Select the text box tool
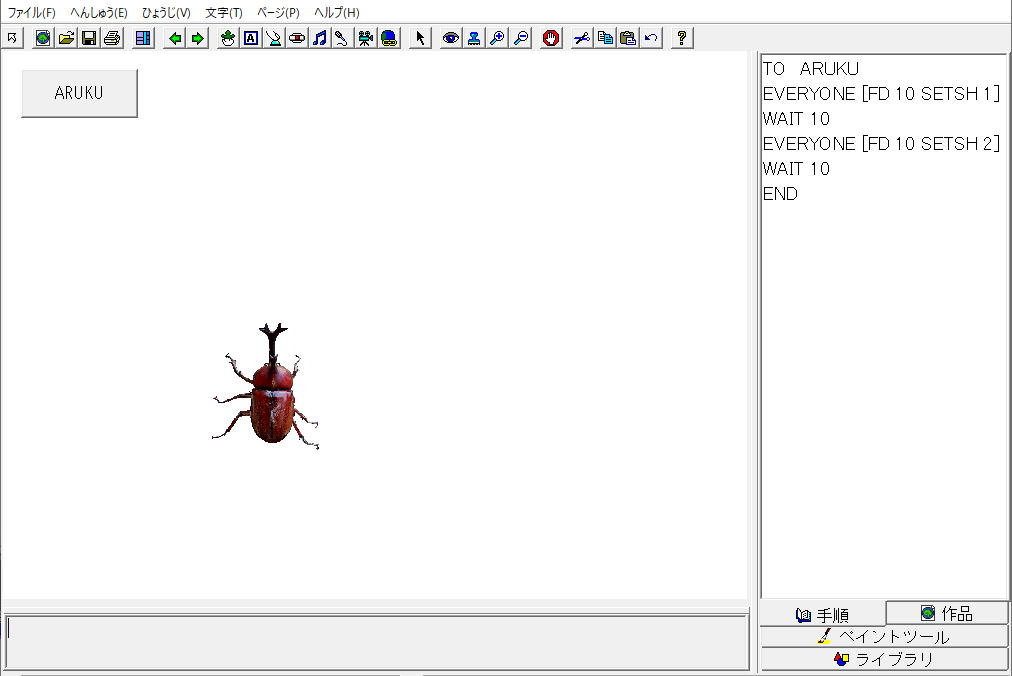The width and height of the screenshot is (1012, 676). coord(251,38)
